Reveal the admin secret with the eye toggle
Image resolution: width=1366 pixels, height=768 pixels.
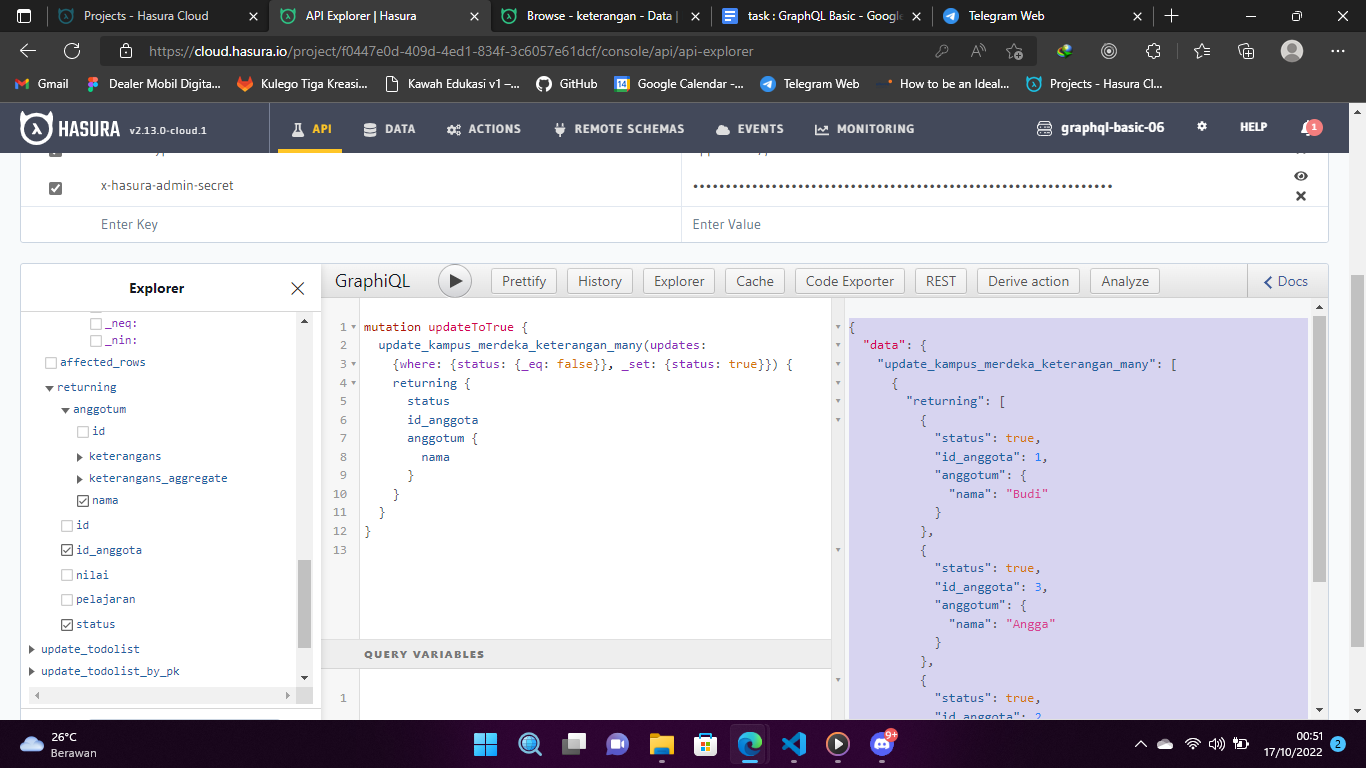click(1301, 176)
